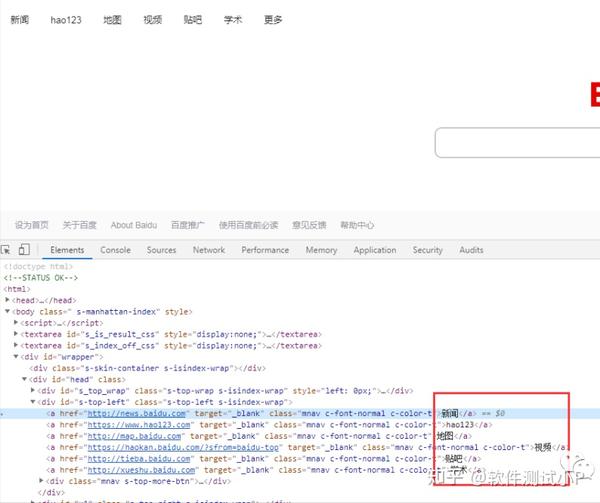600x503 pixels.
Task: Click the 设为首页 footer link
Action: 31,225
